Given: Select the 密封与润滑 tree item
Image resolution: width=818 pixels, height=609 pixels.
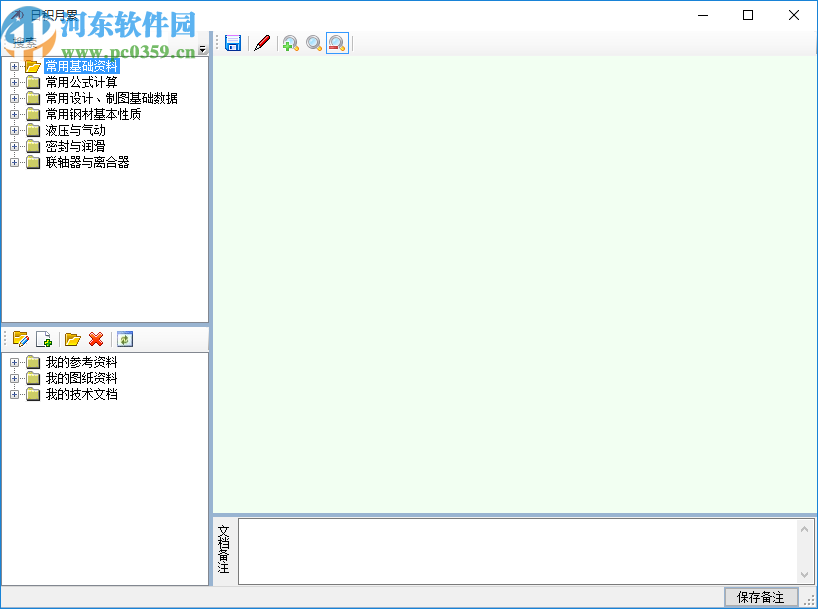Looking at the screenshot, I should (x=74, y=146).
